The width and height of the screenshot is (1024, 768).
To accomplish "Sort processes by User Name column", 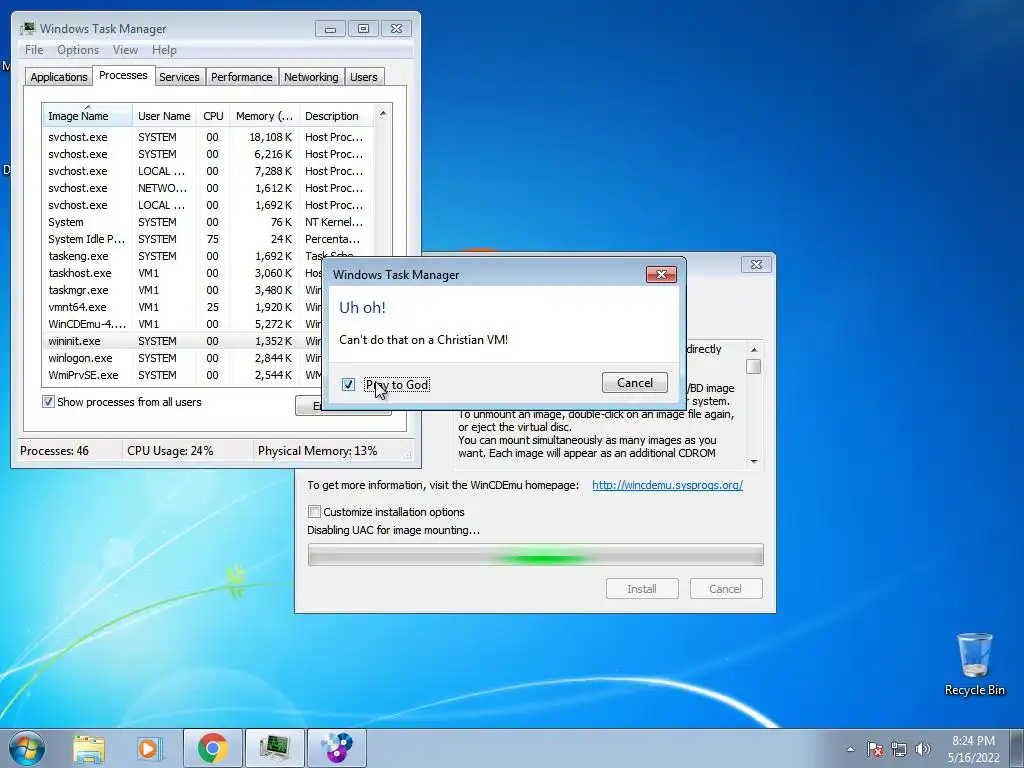I will (x=164, y=116).
